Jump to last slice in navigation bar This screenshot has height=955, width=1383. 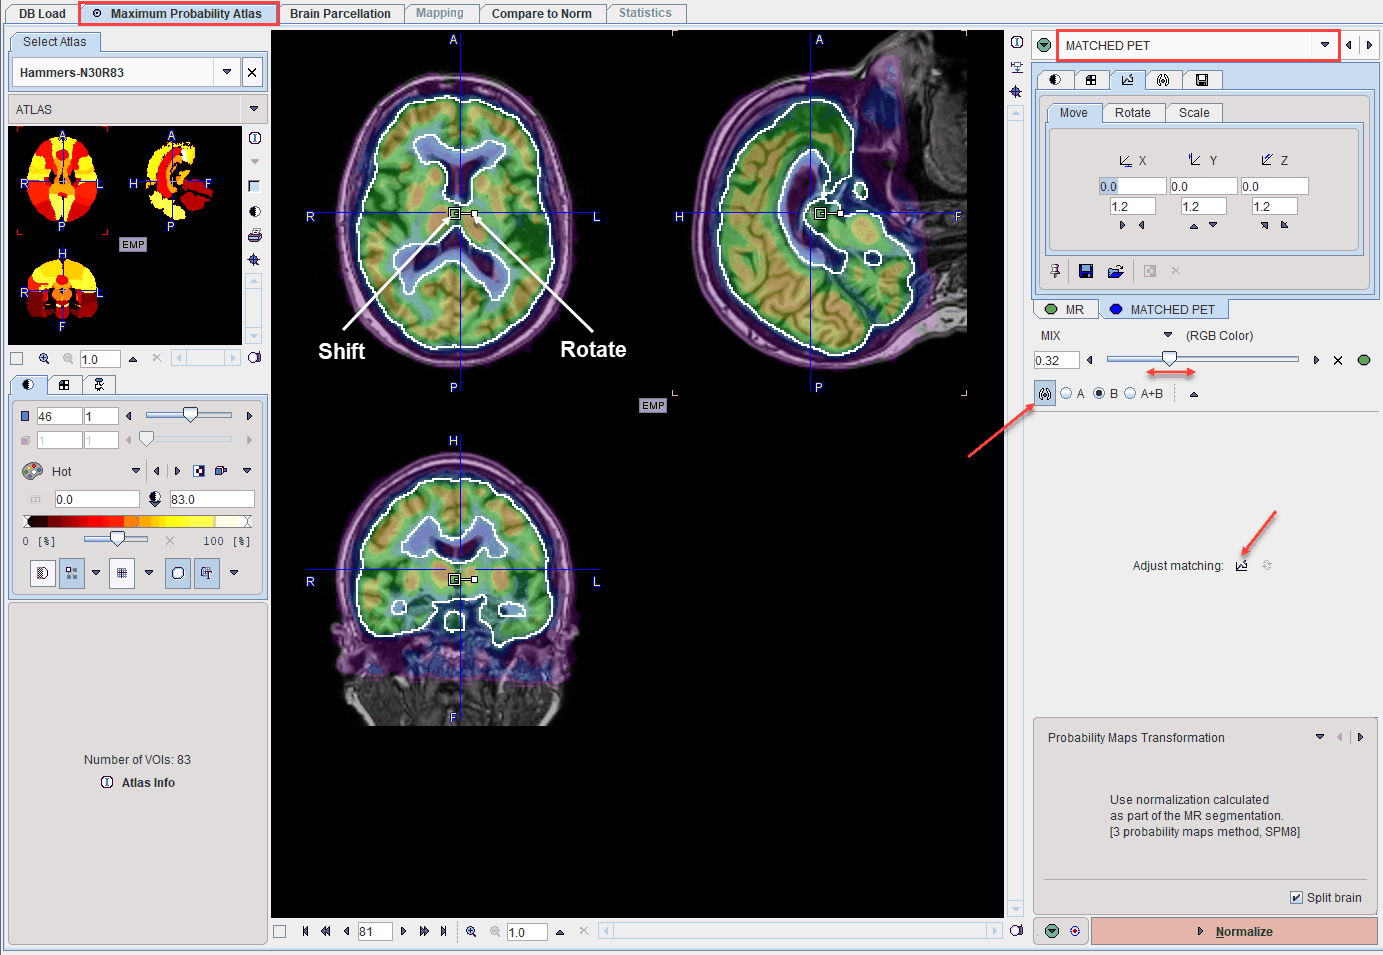[x=444, y=931]
